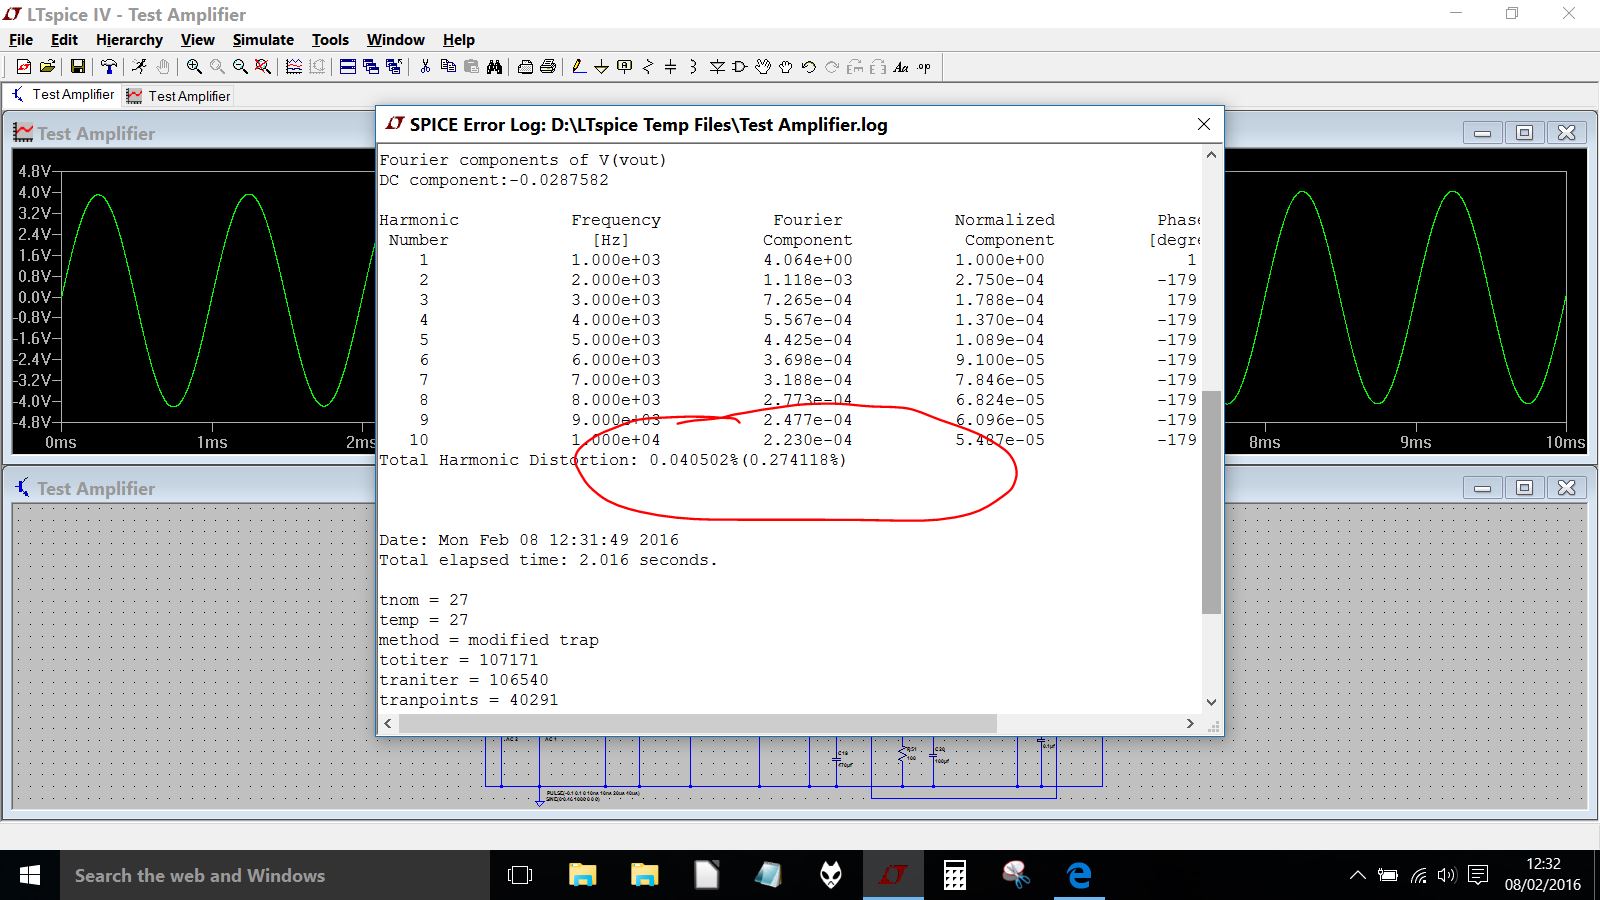Select the Place Ground tool
Screen dimensions: 1600x900
[x=601, y=67]
